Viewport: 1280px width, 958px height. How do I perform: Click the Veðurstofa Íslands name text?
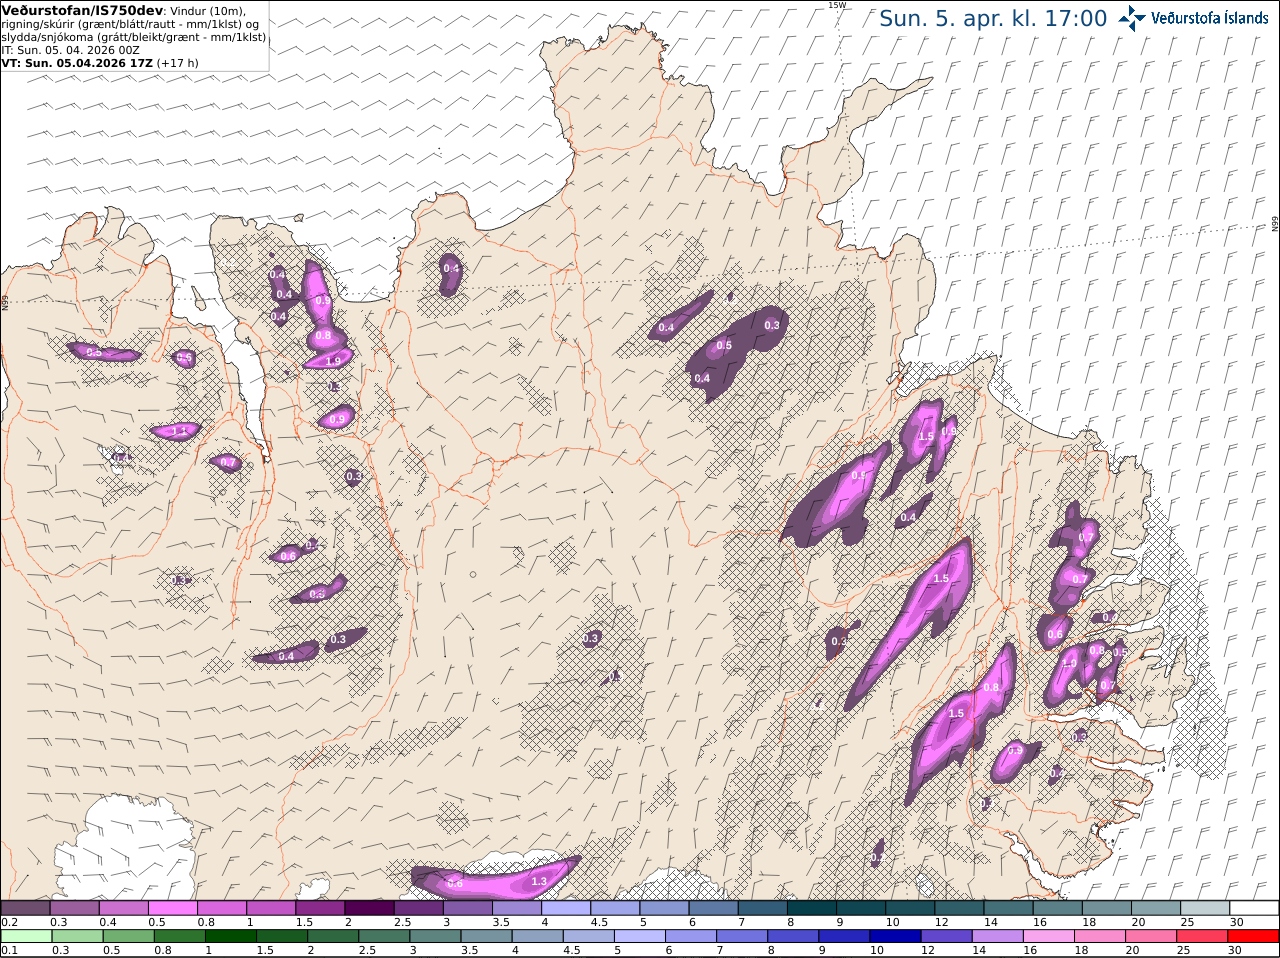[x=1210, y=18]
